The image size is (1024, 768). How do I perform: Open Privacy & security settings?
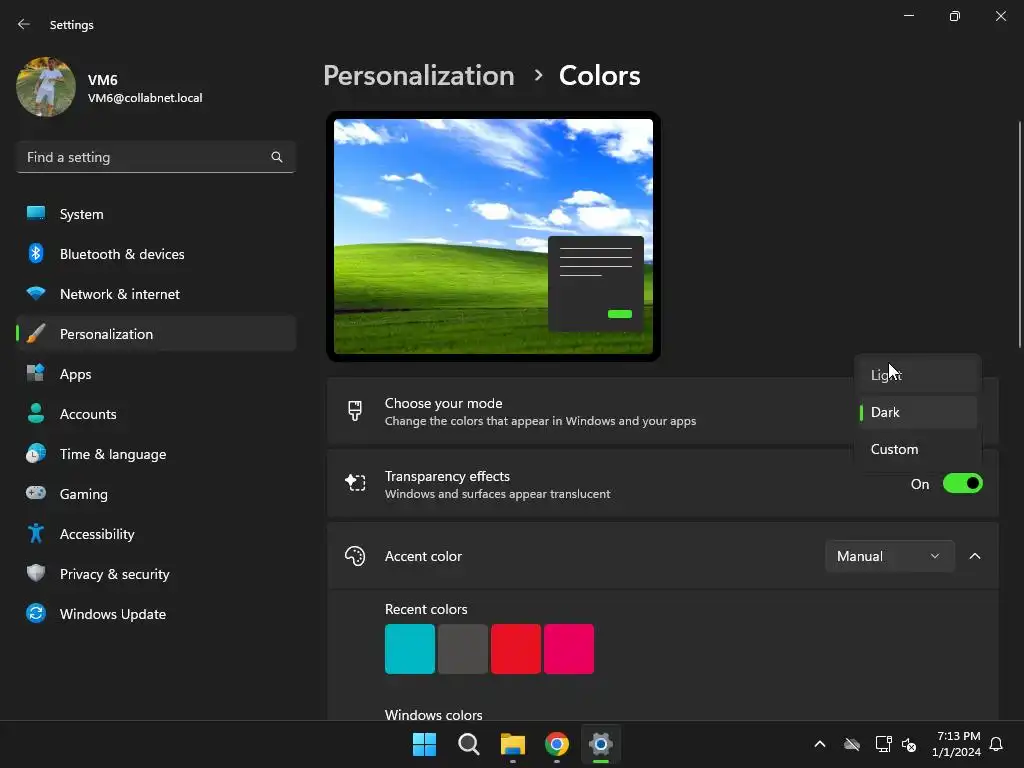156,573
